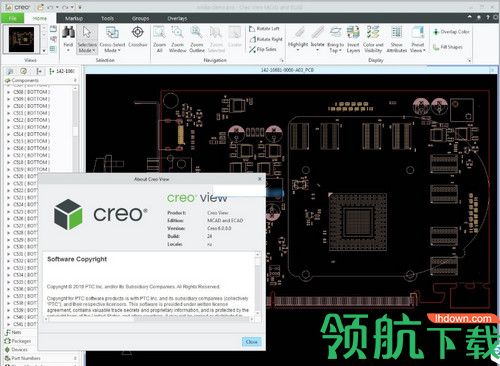Click the copyright text vertical scrollbar
The image size is (500, 366).
coord(258,283)
